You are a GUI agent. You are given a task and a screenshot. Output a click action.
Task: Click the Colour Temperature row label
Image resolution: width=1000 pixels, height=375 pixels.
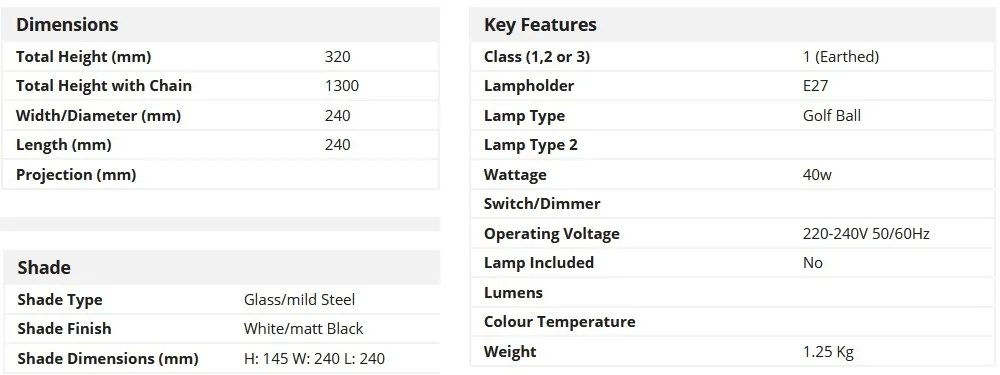pos(559,321)
